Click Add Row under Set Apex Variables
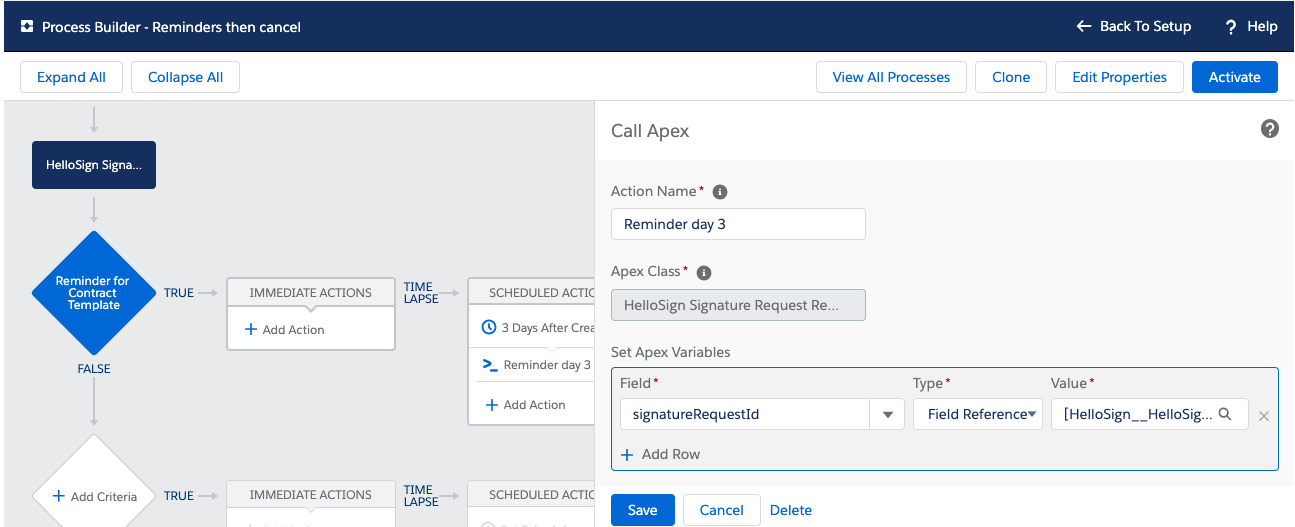 tap(660, 454)
